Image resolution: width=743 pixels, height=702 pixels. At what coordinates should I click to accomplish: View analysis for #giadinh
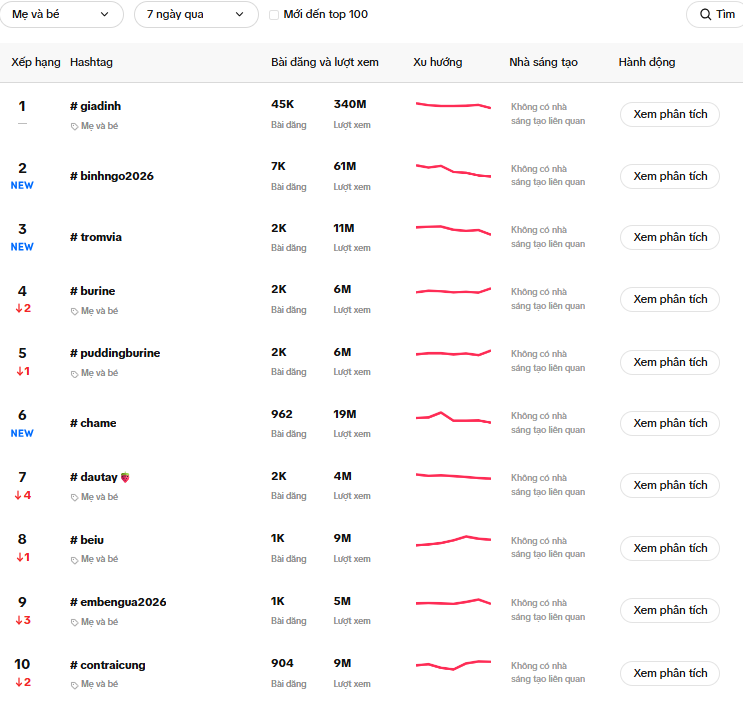pyautogui.click(x=669, y=114)
